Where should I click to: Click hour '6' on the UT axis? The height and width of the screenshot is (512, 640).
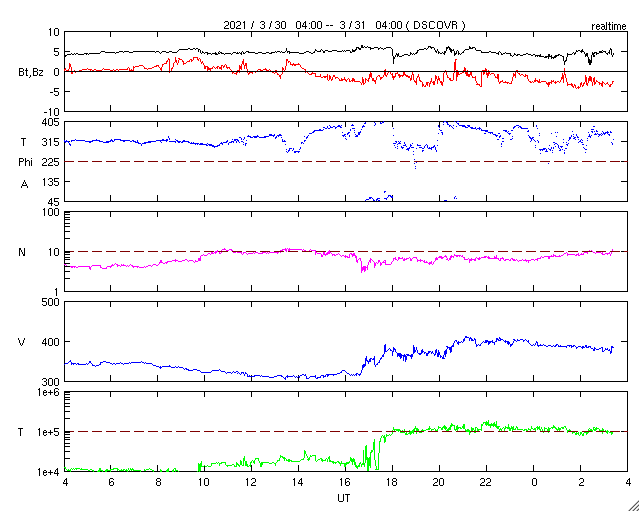click(x=111, y=482)
